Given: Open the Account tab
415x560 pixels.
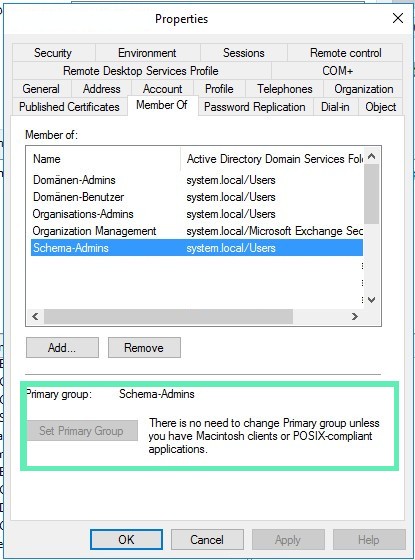Looking at the screenshot, I should 162,89.
